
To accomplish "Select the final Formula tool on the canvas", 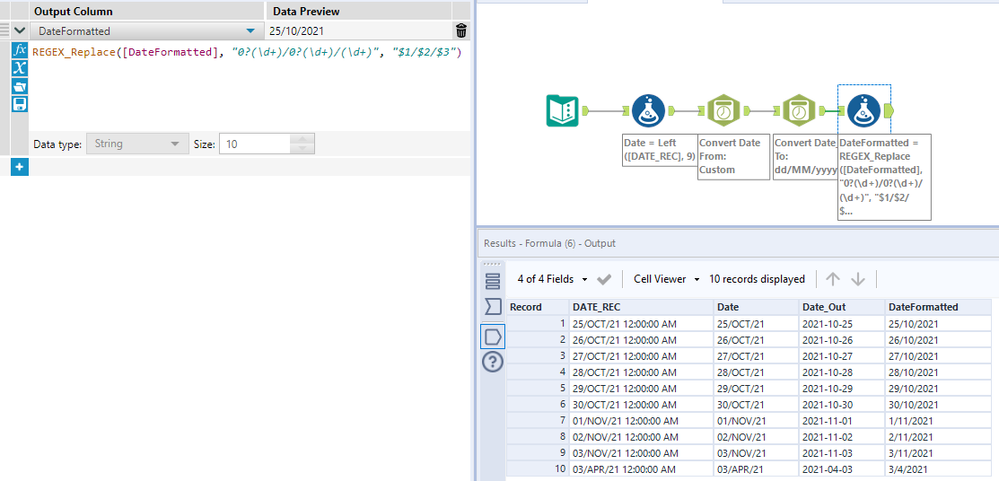I will pos(865,111).
